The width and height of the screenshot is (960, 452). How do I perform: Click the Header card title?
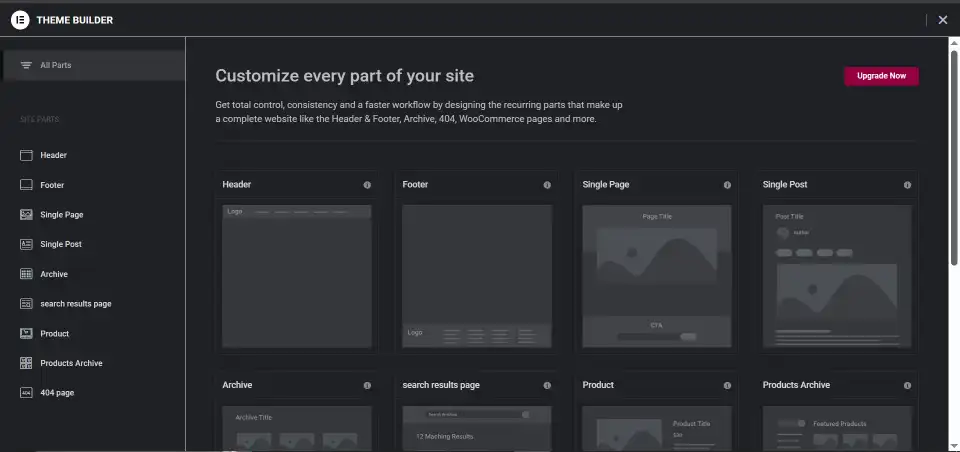pyautogui.click(x=236, y=184)
